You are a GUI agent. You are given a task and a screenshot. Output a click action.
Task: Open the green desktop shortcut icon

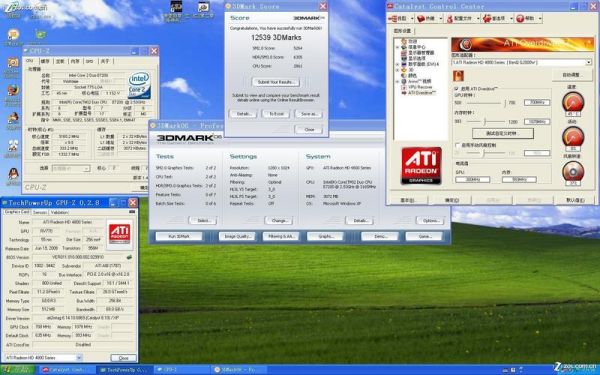[x=41, y=34]
